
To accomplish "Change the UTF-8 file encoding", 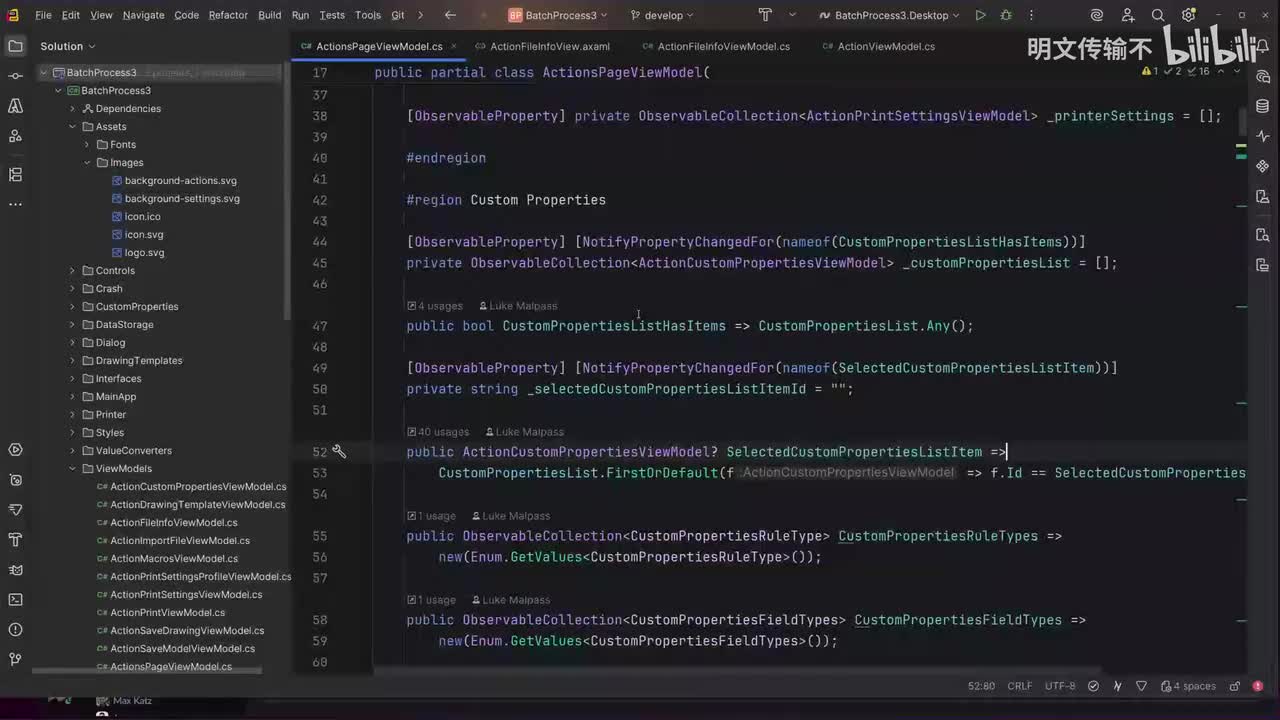I will (x=1060, y=686).
